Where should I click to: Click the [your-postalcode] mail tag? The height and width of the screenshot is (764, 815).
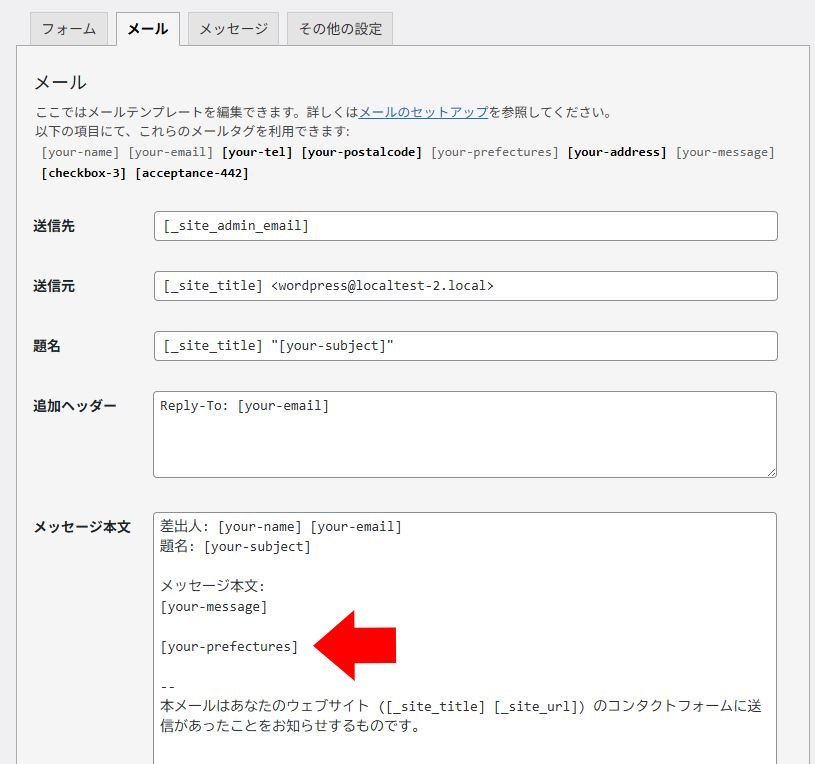[361, 152]
